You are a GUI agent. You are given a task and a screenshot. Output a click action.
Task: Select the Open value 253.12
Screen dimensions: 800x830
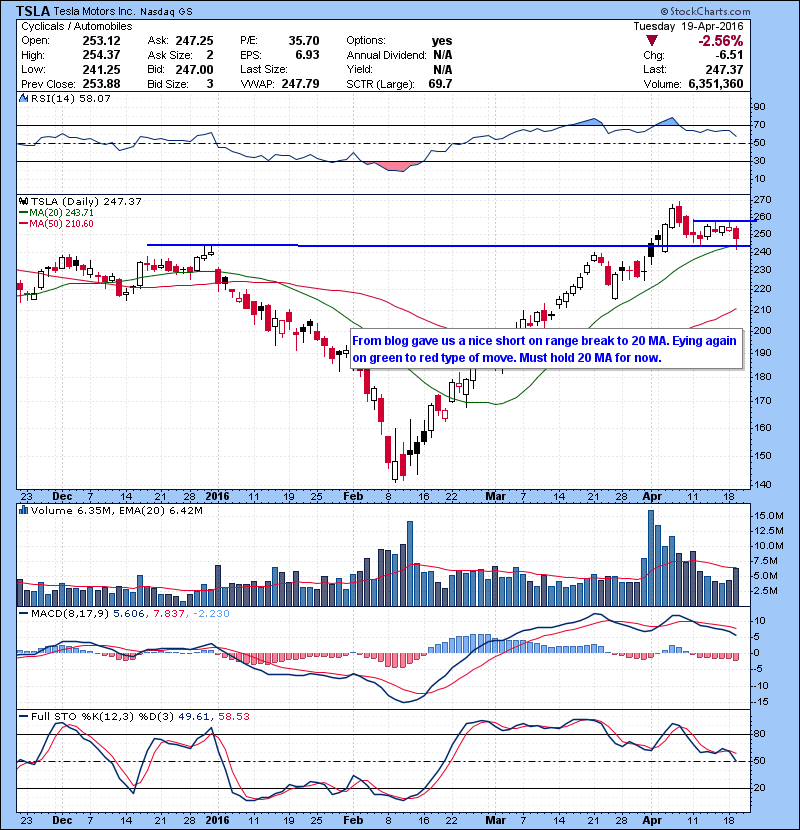point(101,41)
